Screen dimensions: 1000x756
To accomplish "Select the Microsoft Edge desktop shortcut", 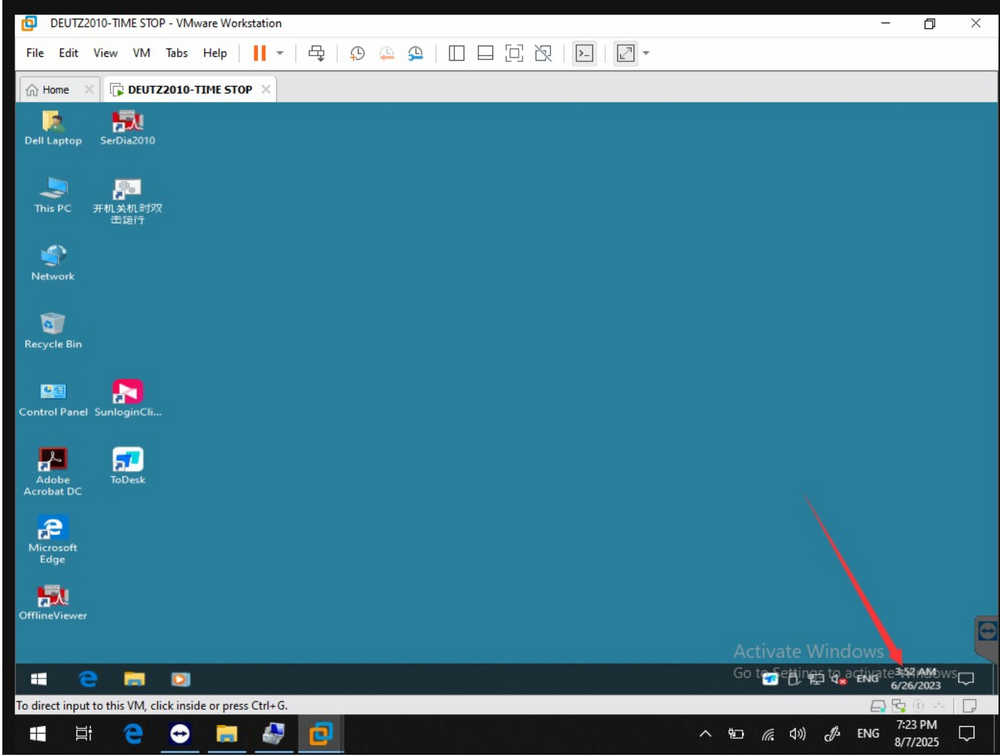I will pos(53,540).
